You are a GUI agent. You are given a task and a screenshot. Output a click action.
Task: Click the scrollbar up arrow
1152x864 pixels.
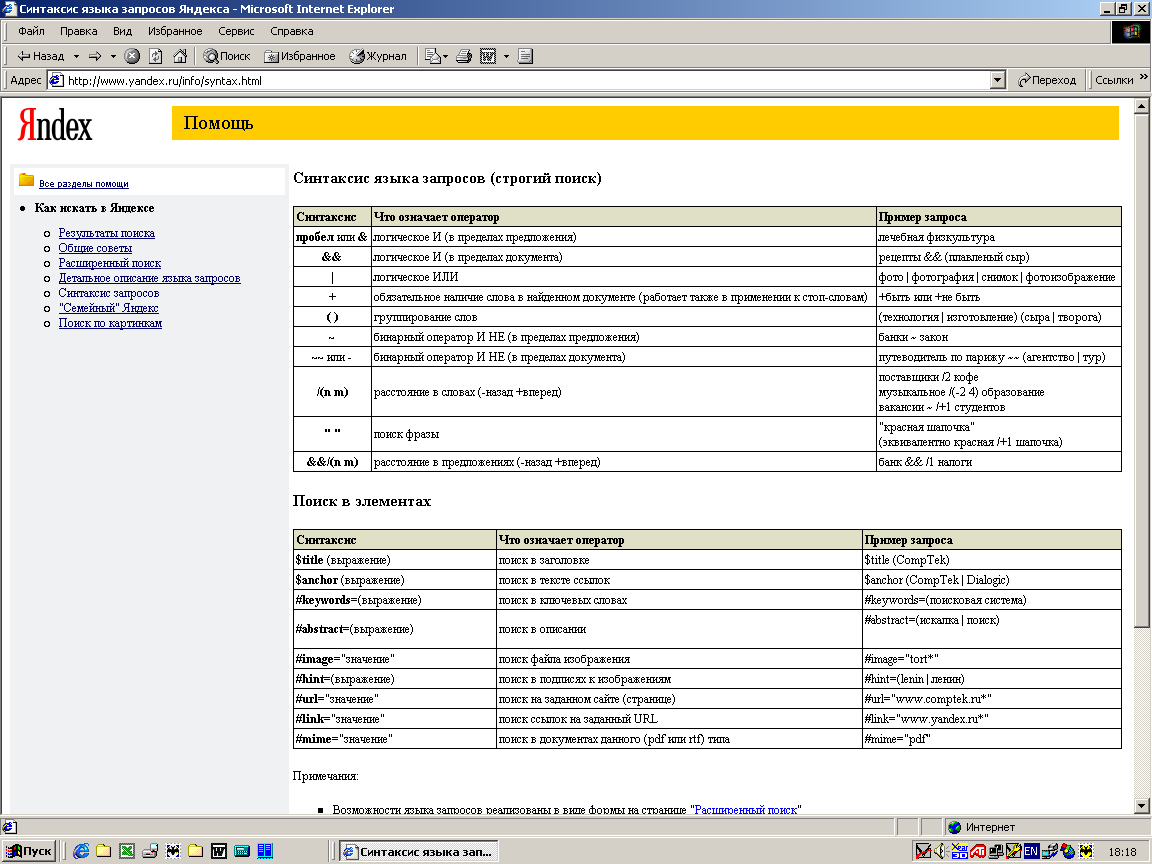(x=1142, y=106)
